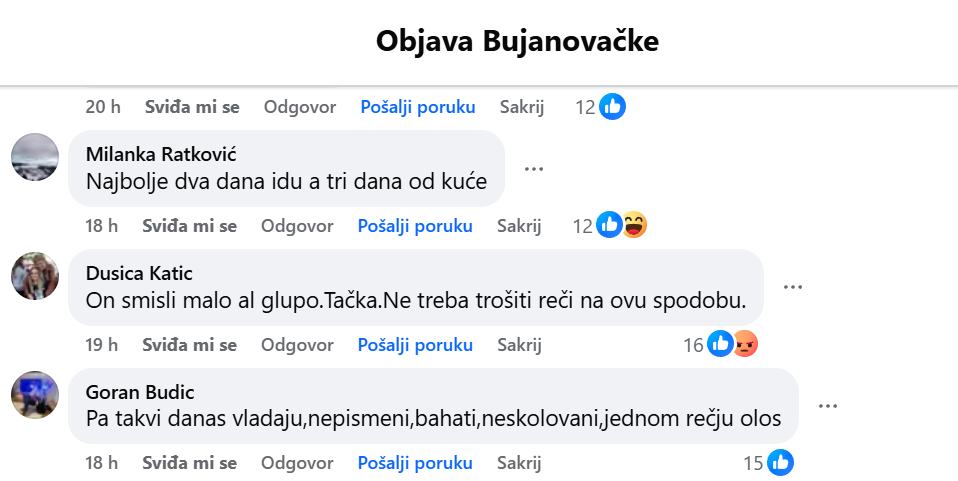Reply to Milanka Ratković's comment via 'Odgovor'

(297, 226)
